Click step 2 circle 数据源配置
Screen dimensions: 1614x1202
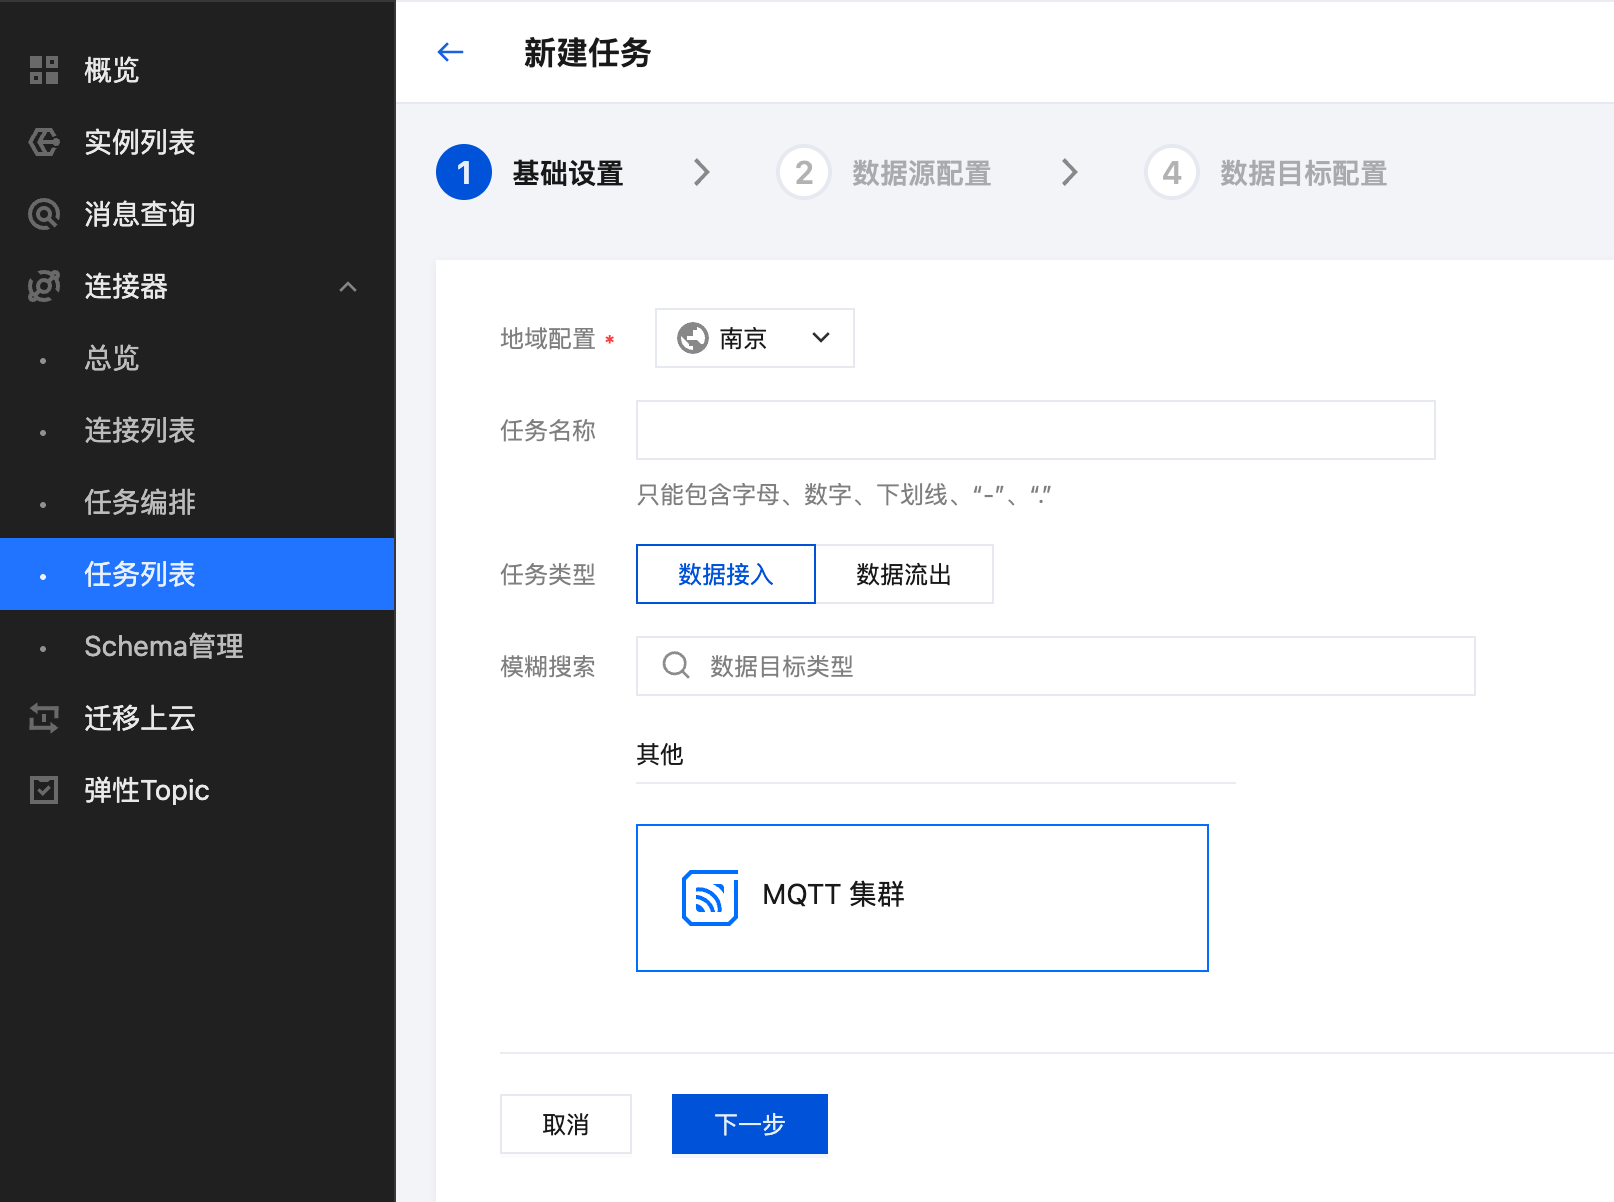[804, 172]
